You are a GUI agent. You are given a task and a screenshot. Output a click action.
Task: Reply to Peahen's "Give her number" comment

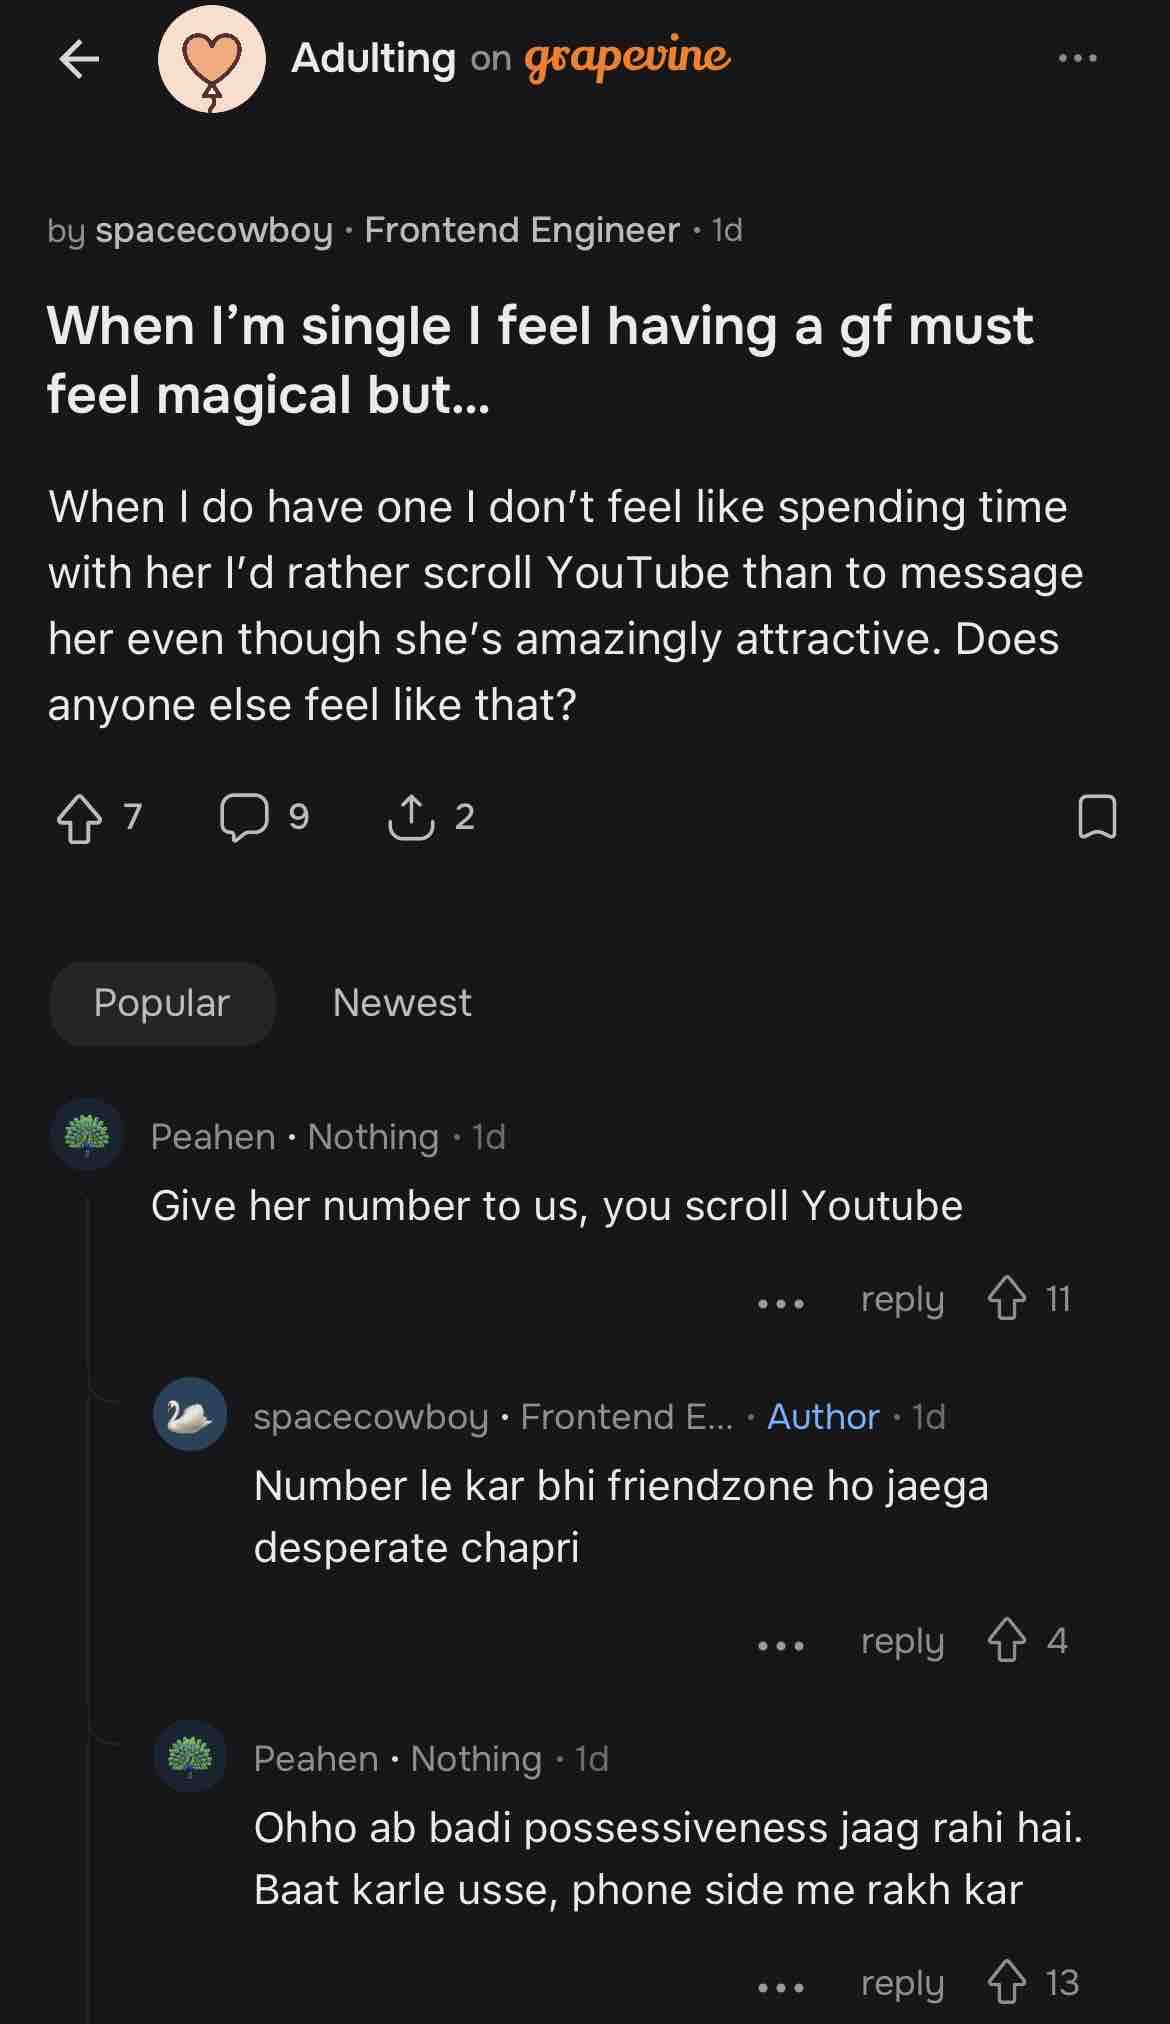(902, 1300)
